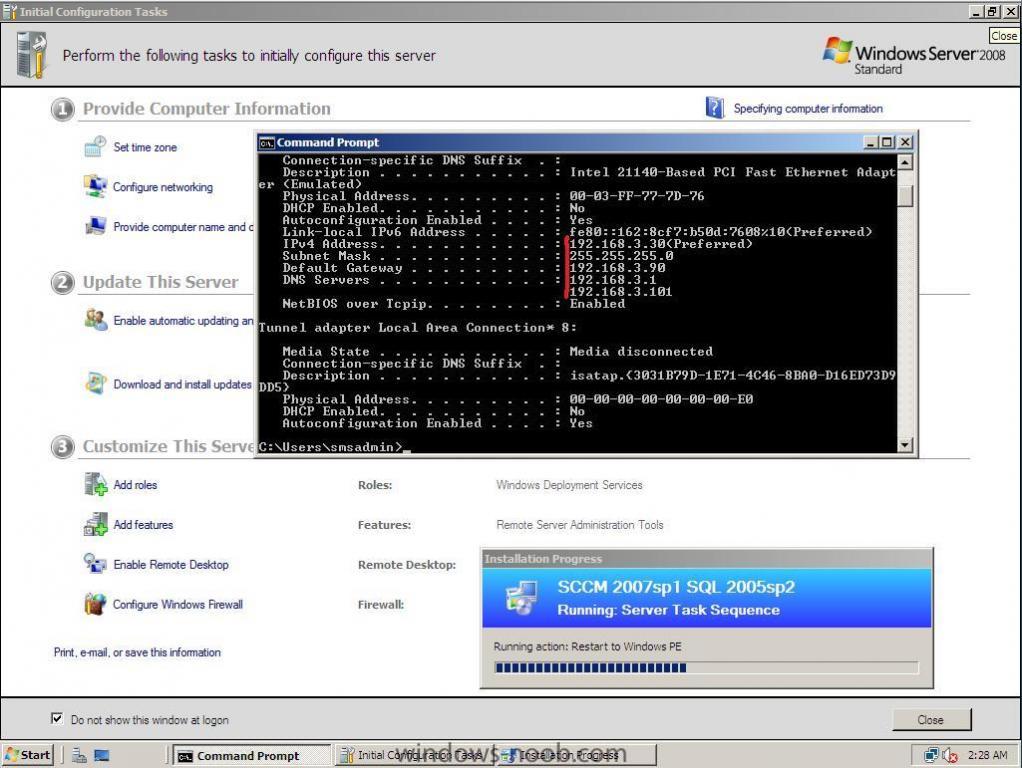Open the Start menu

pos(27,755)
